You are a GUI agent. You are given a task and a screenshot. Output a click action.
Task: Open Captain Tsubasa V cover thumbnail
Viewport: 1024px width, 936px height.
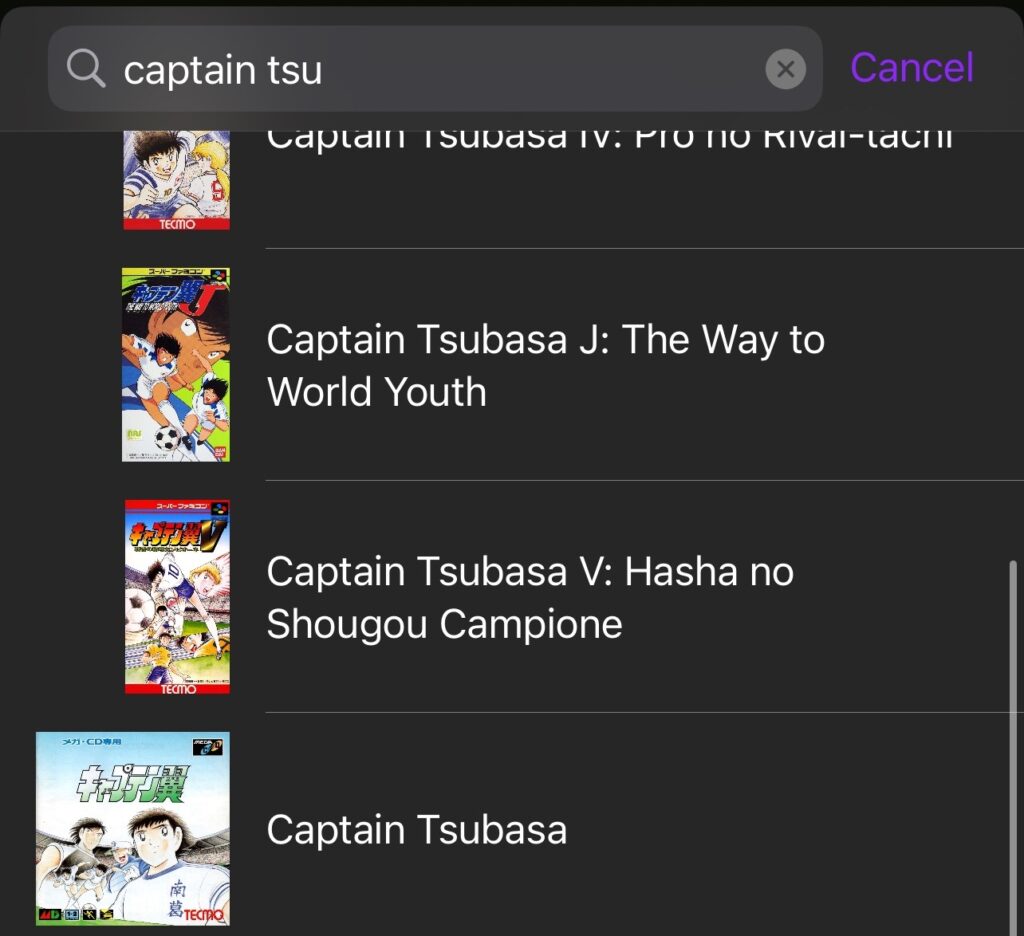[x=177, y=596]
